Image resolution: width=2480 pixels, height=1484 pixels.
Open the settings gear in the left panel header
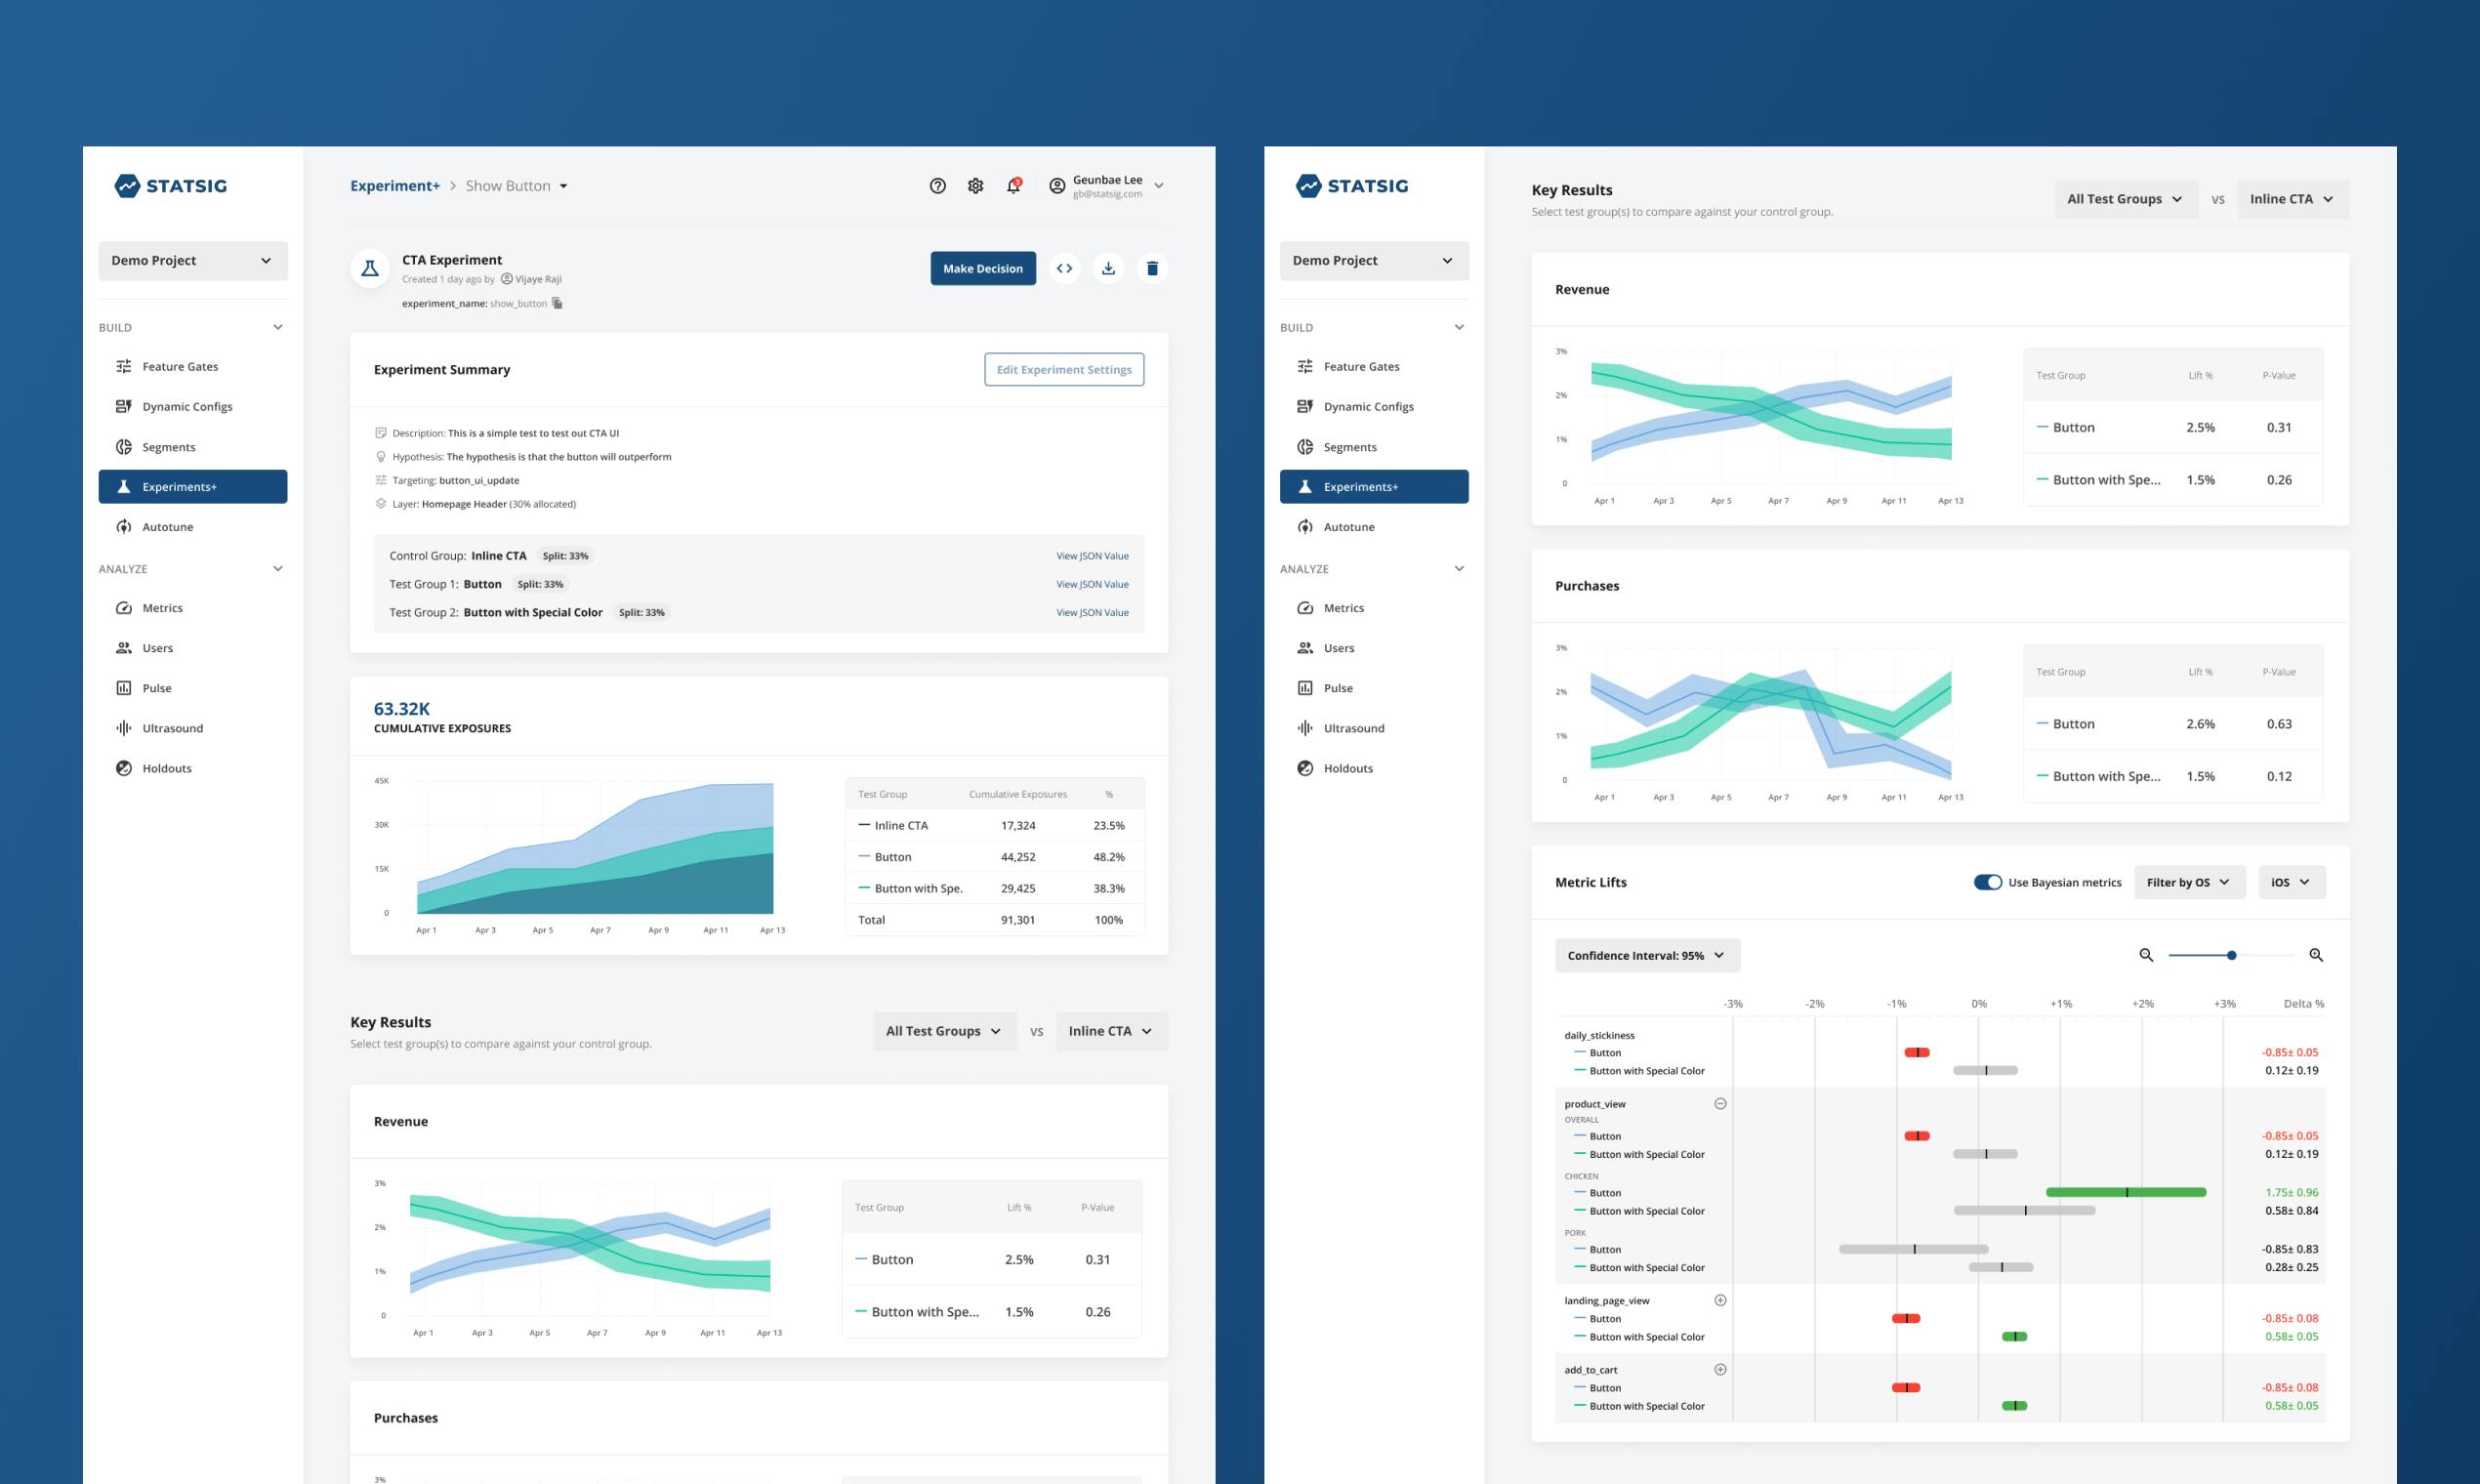pyautogui.click(x=975, y=186)
